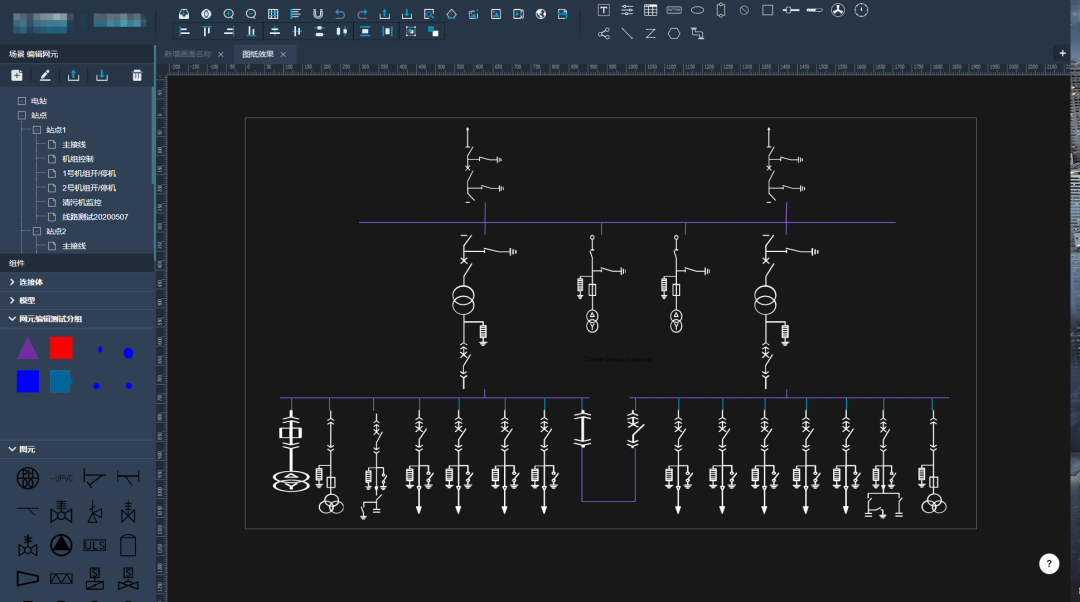
Task: Select the text tool icon
Action: click(604, 10)
